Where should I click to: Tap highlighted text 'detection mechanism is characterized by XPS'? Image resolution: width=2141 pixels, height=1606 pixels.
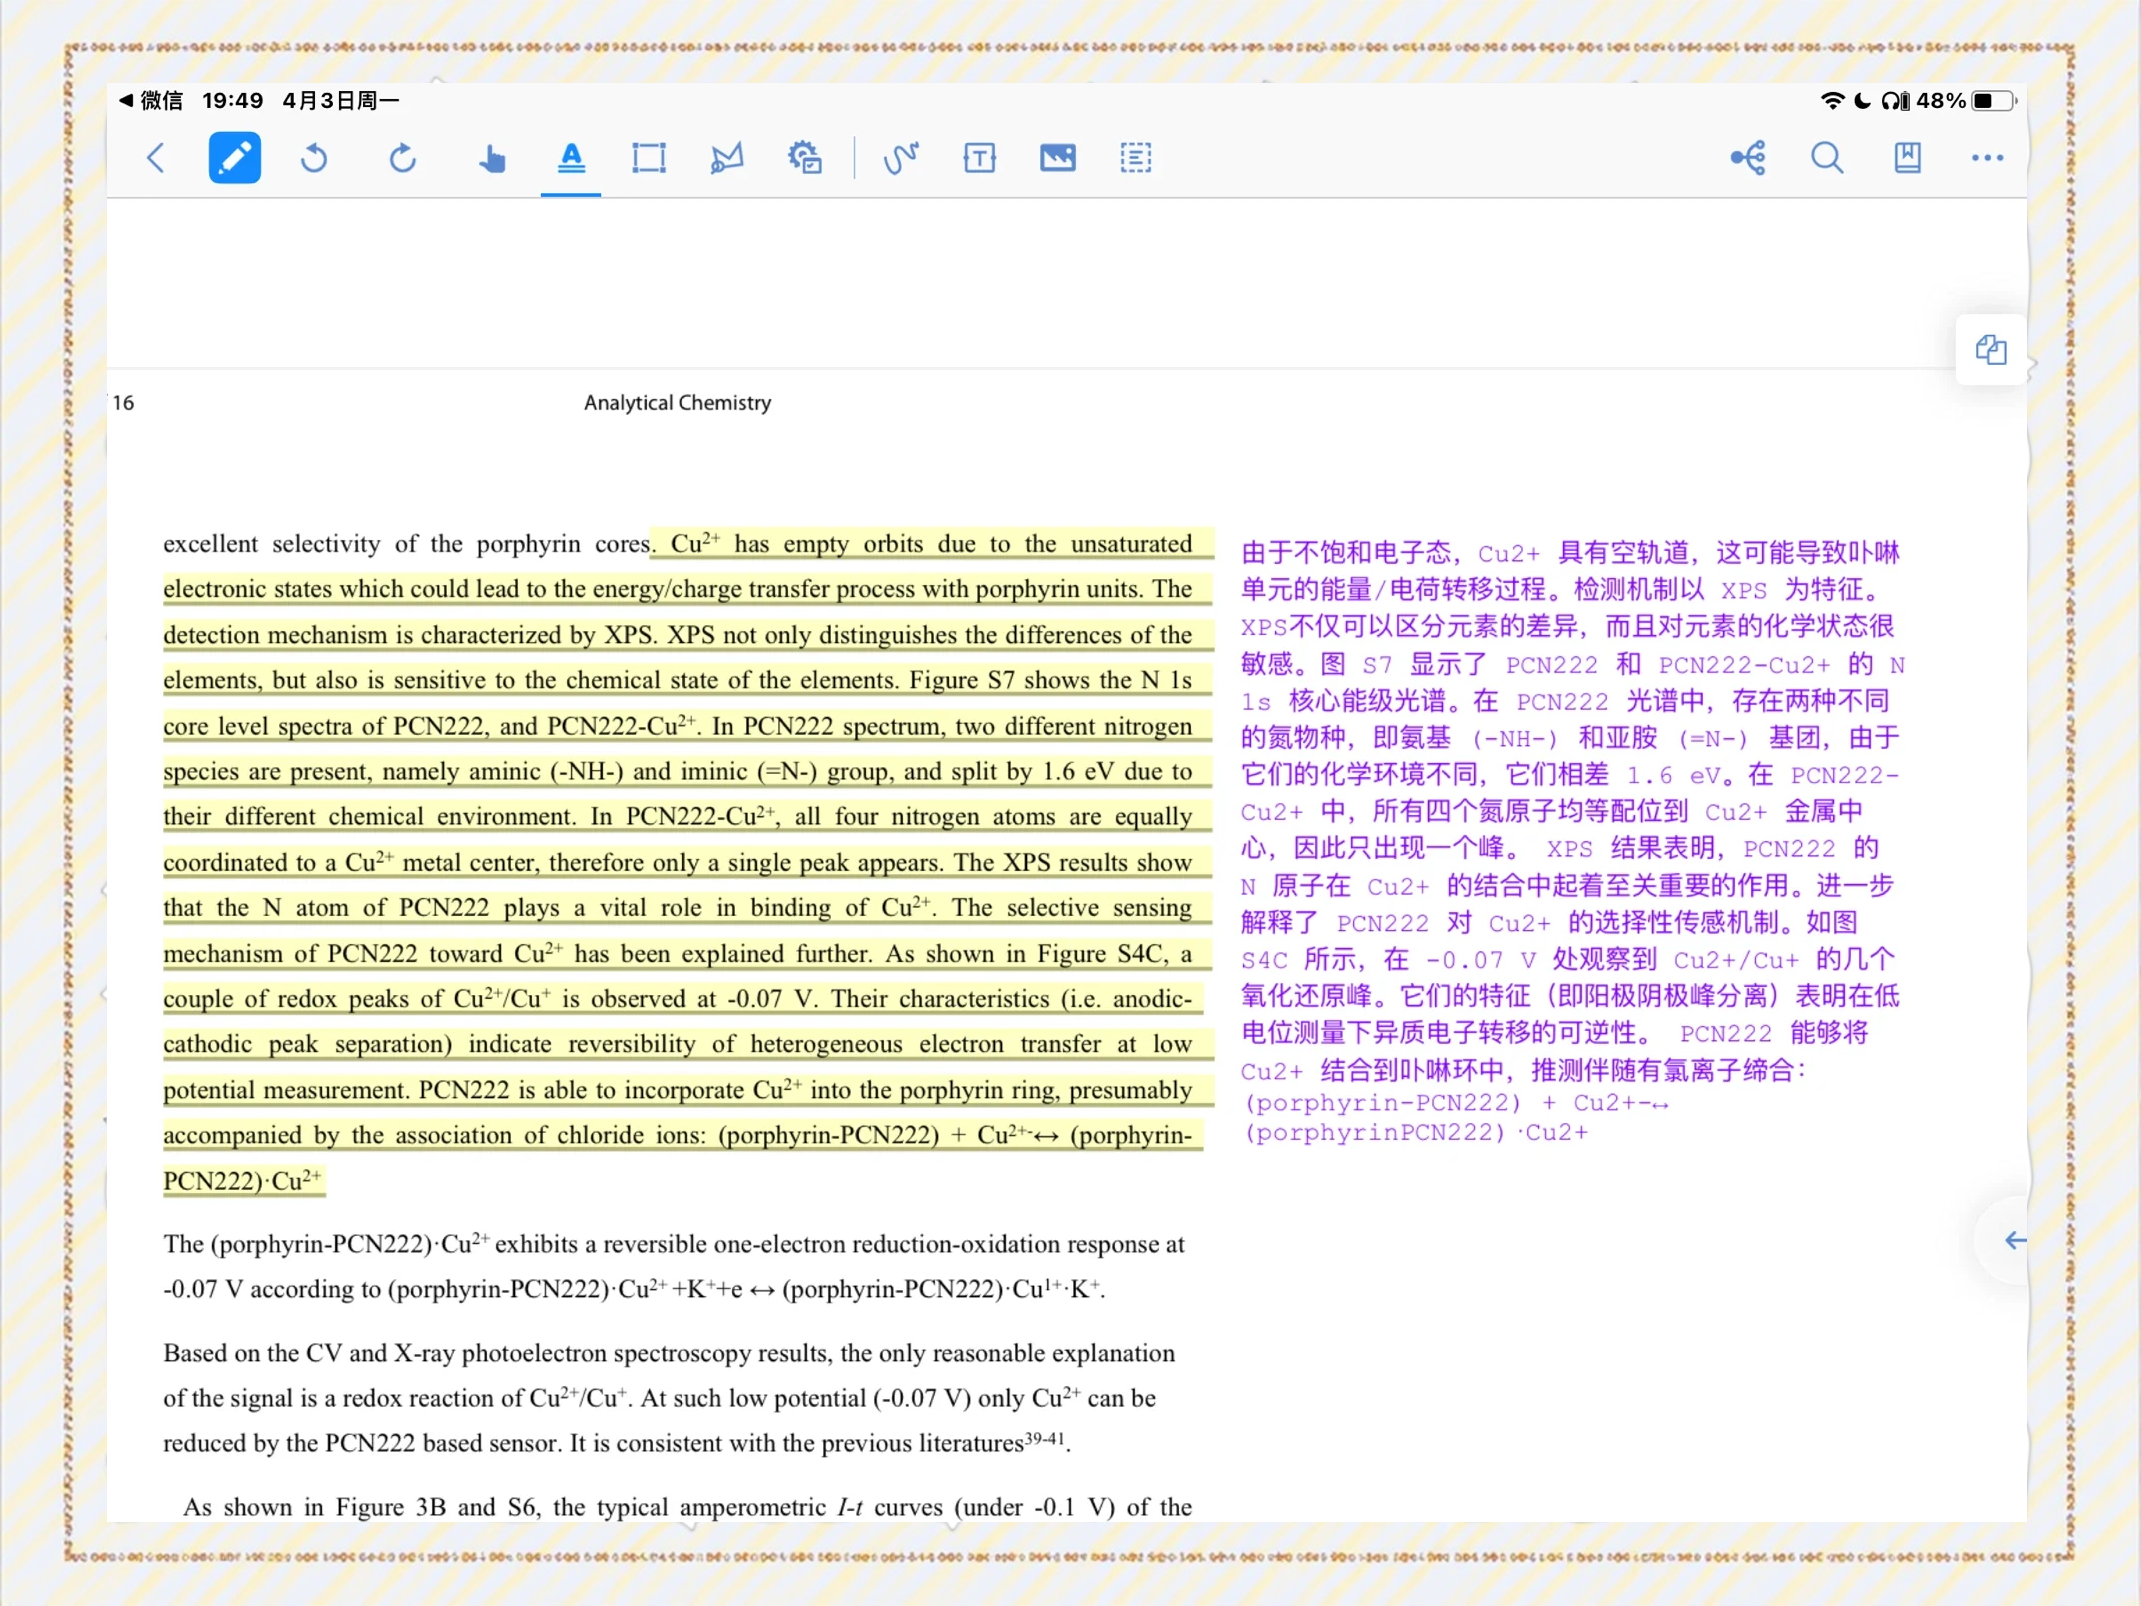tap(407, 635)
